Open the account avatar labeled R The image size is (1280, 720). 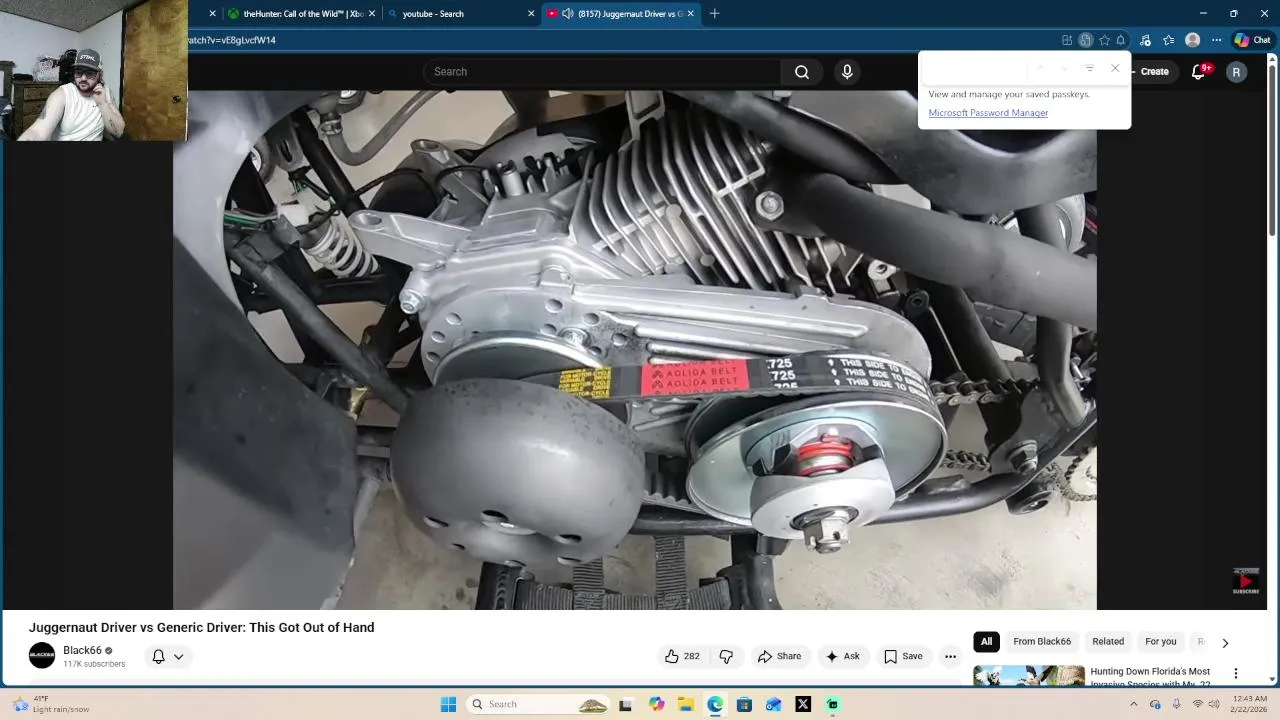point(1237,72)
